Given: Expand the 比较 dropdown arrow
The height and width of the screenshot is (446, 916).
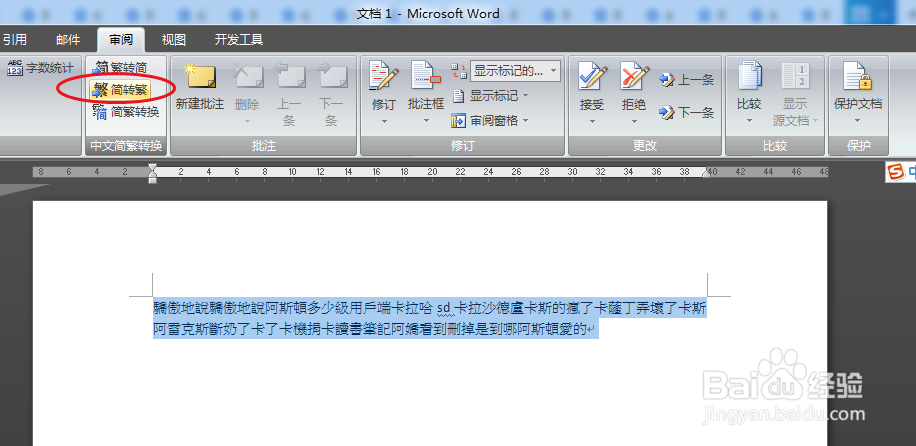Looking at the screenshot, I should 749,122.
